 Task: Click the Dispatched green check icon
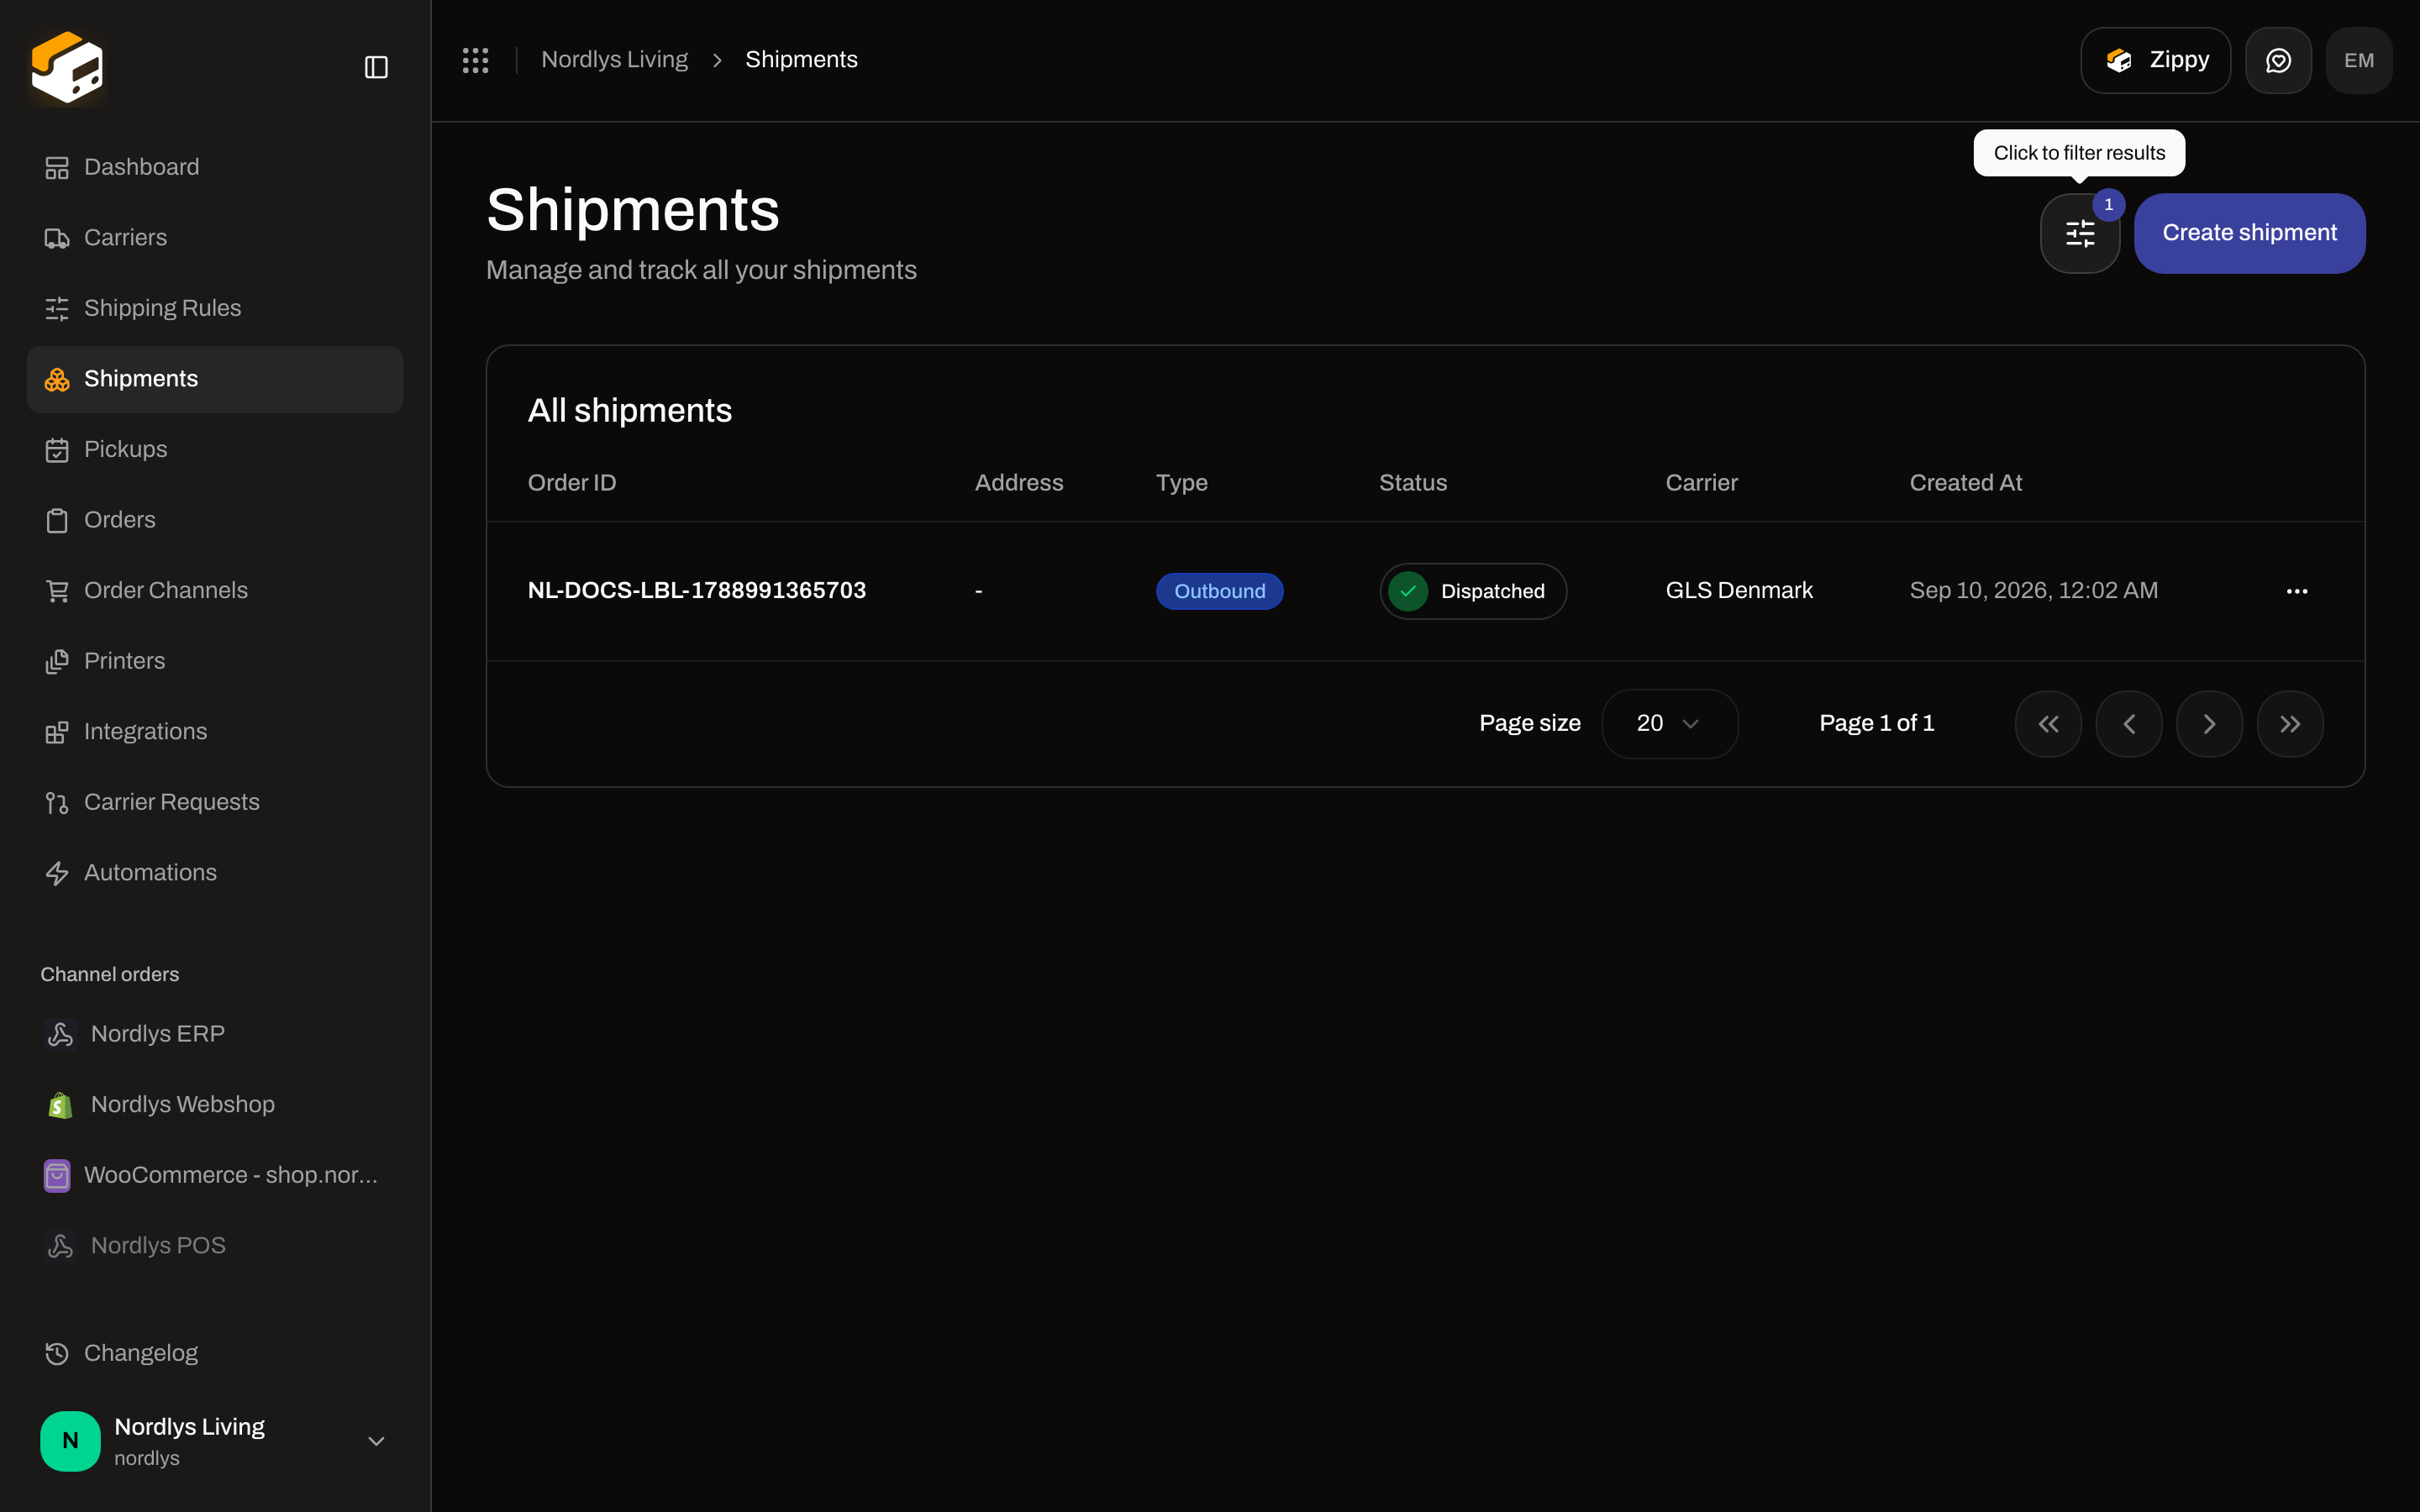pos(1408,591)
